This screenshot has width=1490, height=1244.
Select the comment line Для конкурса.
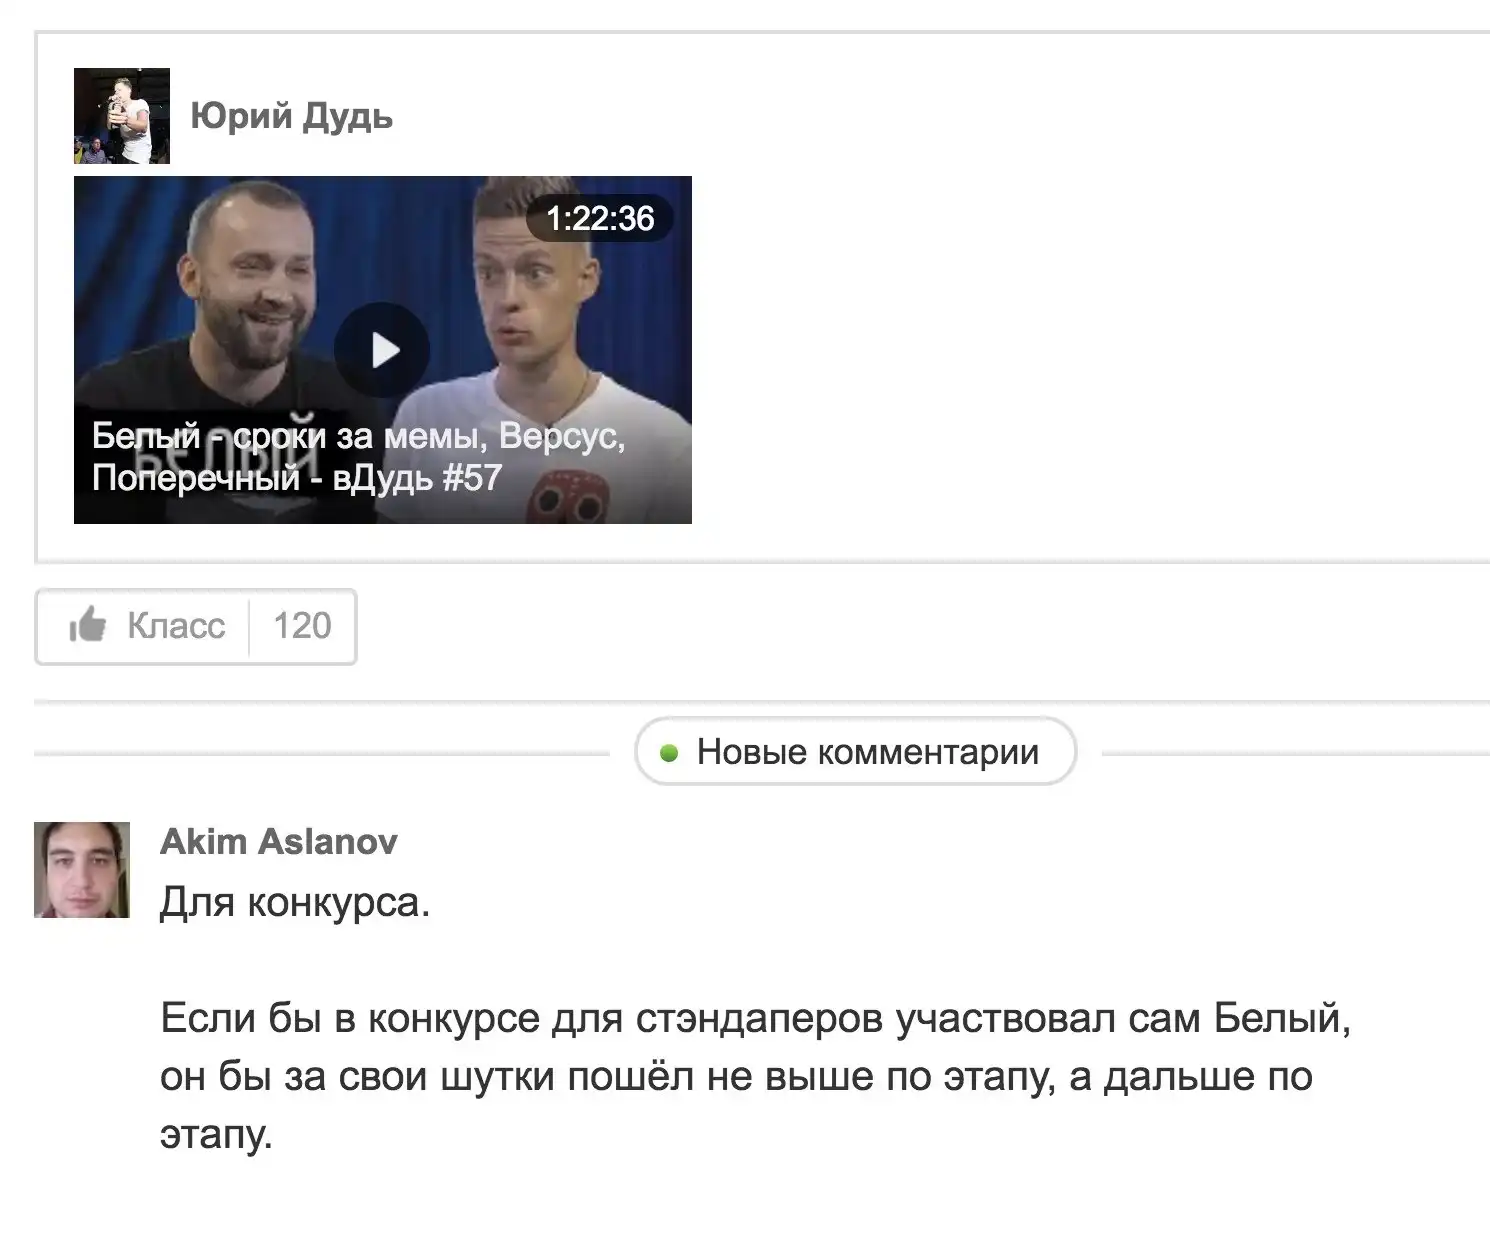click(x=295, y=904)
